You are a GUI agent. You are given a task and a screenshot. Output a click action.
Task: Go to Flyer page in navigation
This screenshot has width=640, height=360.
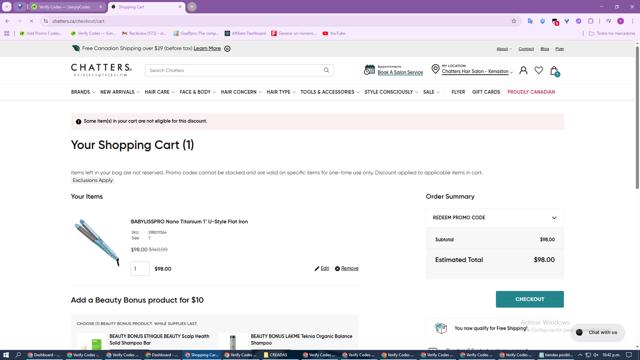click(458, 92)
